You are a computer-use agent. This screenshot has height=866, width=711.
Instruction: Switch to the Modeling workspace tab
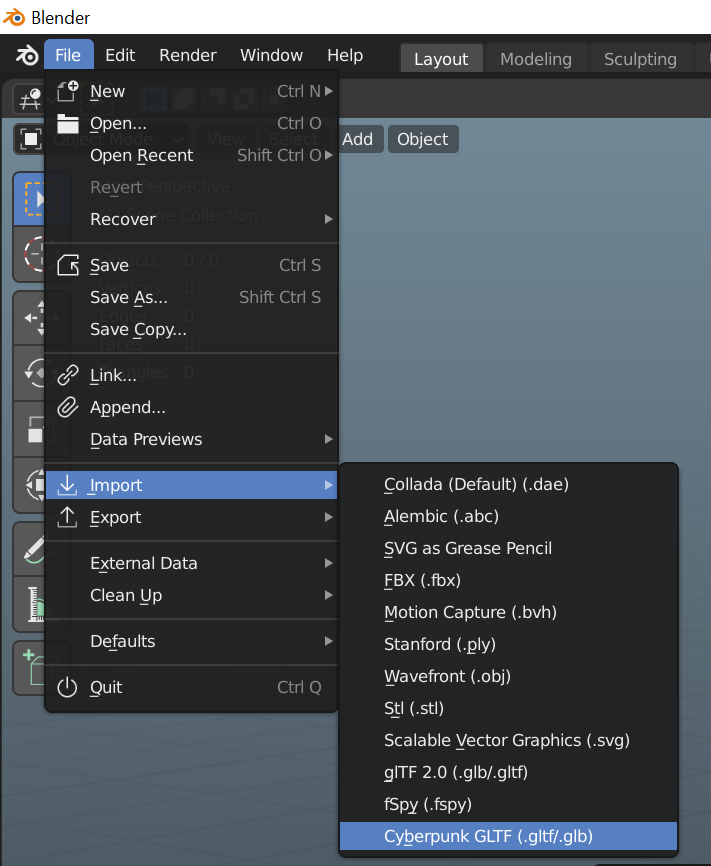tap(536, 59)
